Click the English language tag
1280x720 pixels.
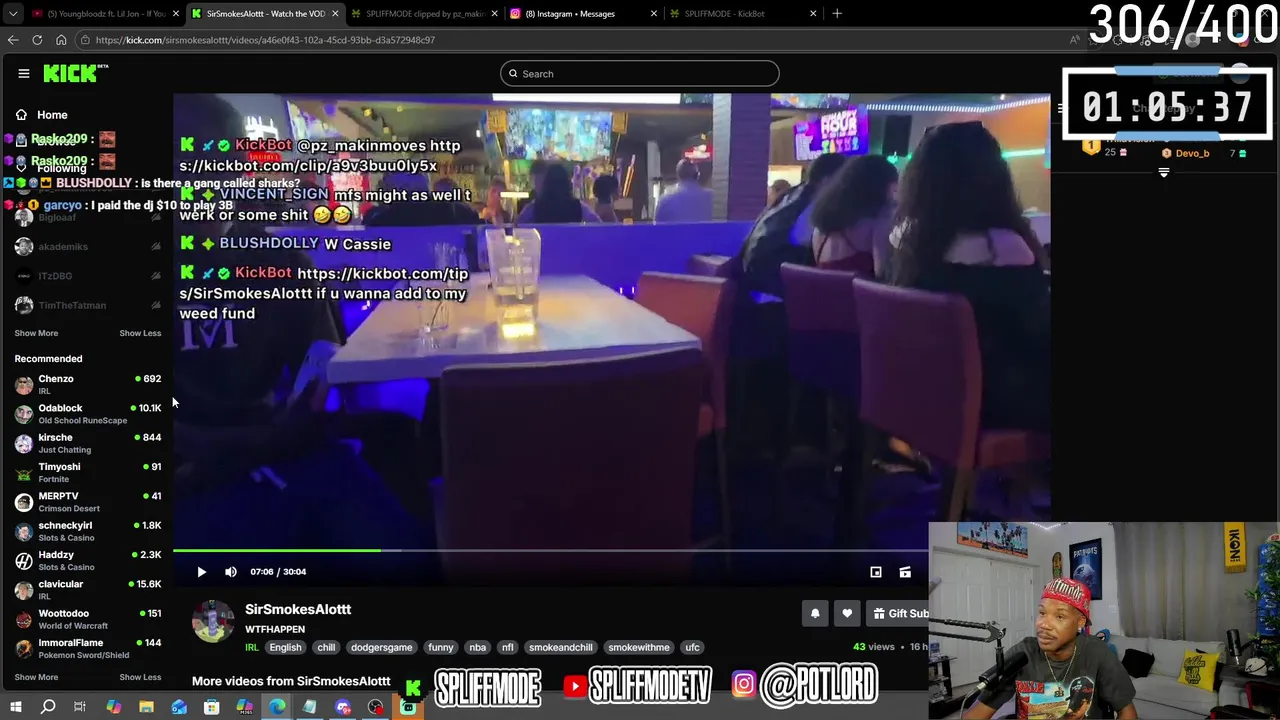coord(285,647)
